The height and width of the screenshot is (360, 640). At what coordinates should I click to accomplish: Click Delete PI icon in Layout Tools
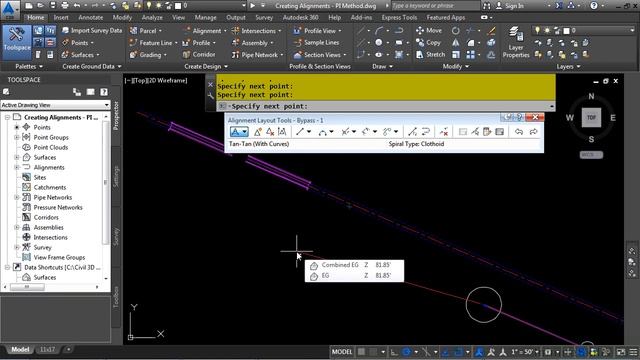tap(270, 132)
